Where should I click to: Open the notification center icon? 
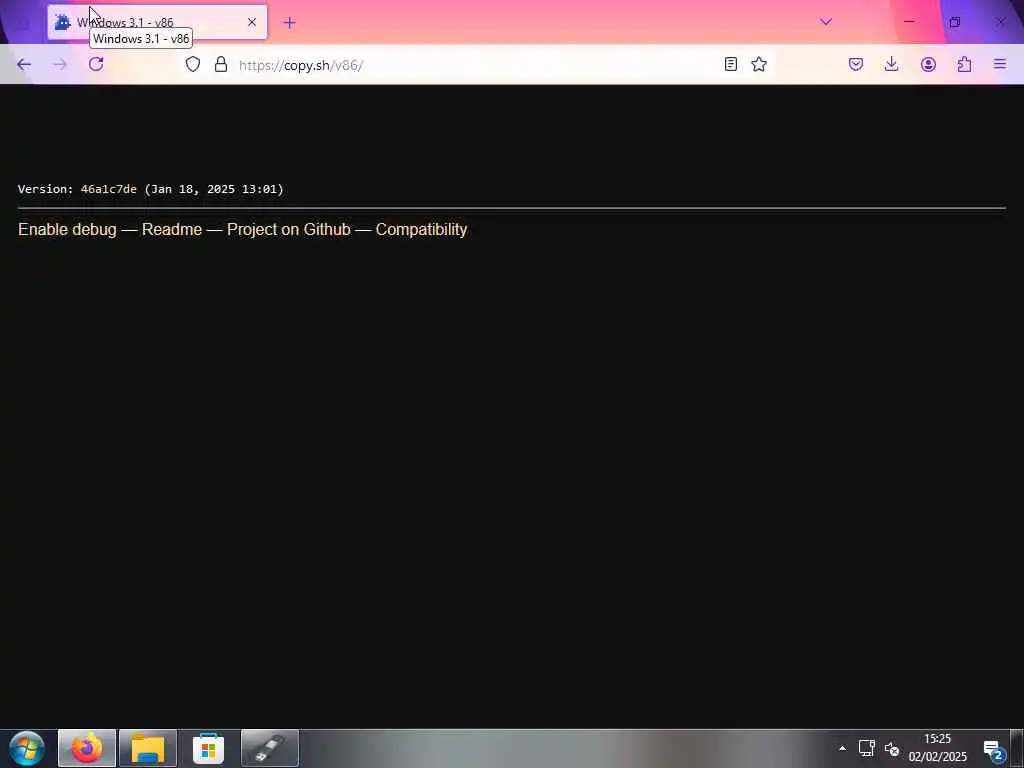pyautogui.click(x=994, y=750)
